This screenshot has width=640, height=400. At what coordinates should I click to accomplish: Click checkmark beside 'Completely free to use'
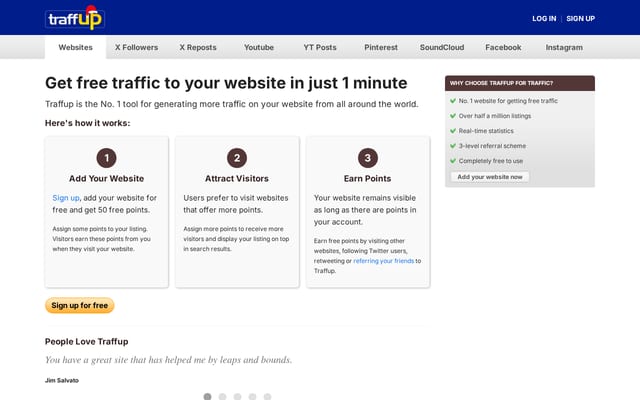pos(453,161)
